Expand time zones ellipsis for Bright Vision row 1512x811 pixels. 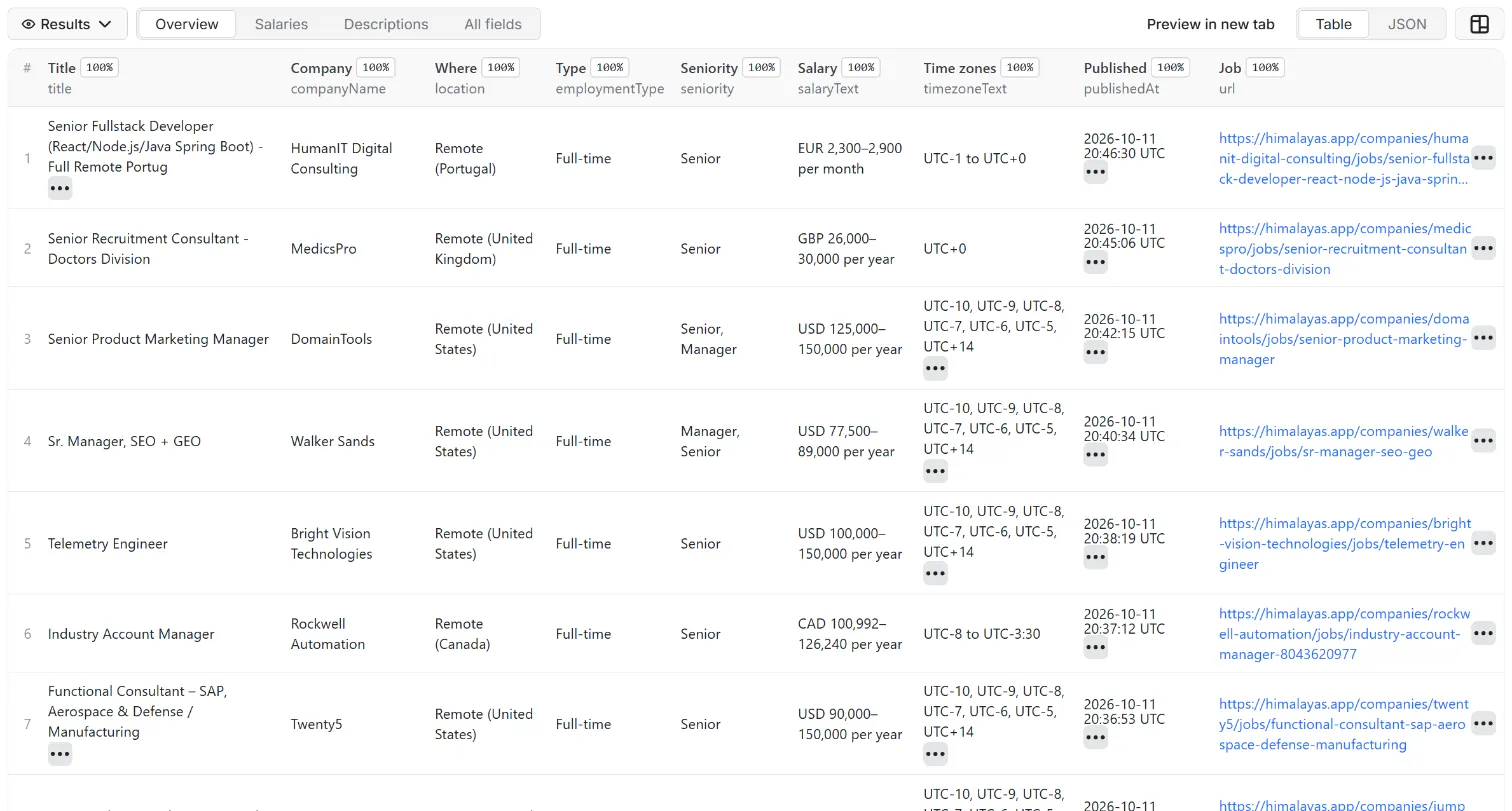click(x=935, y=573)
